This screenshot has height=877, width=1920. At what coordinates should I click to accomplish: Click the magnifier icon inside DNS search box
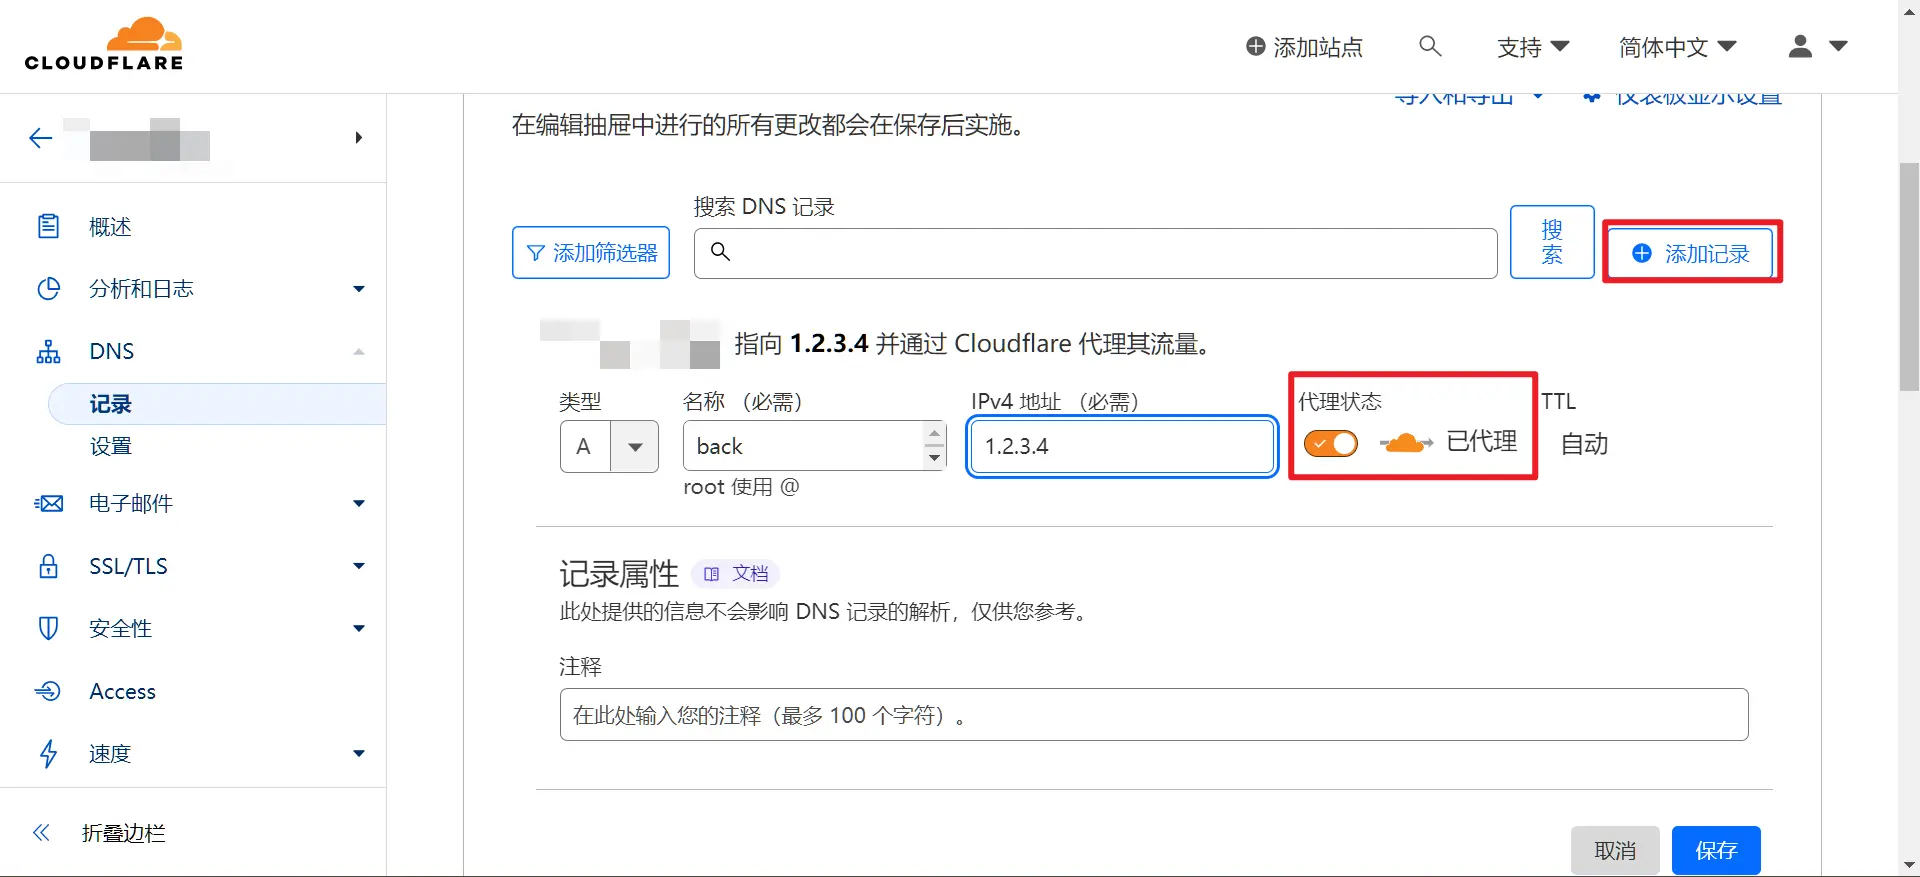(x=720, y=252)
